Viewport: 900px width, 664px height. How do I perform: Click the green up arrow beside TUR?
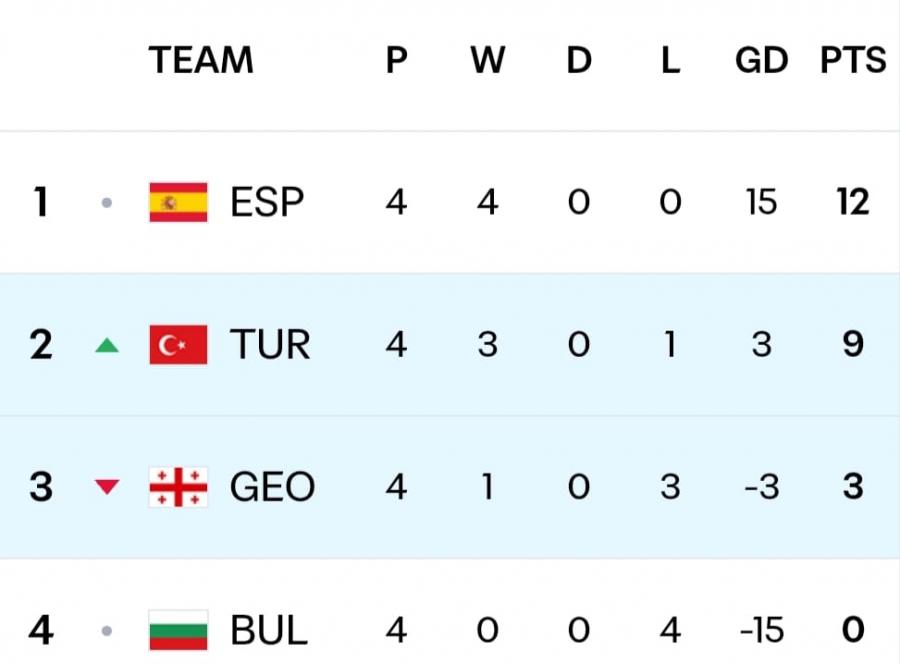(107, 346)
